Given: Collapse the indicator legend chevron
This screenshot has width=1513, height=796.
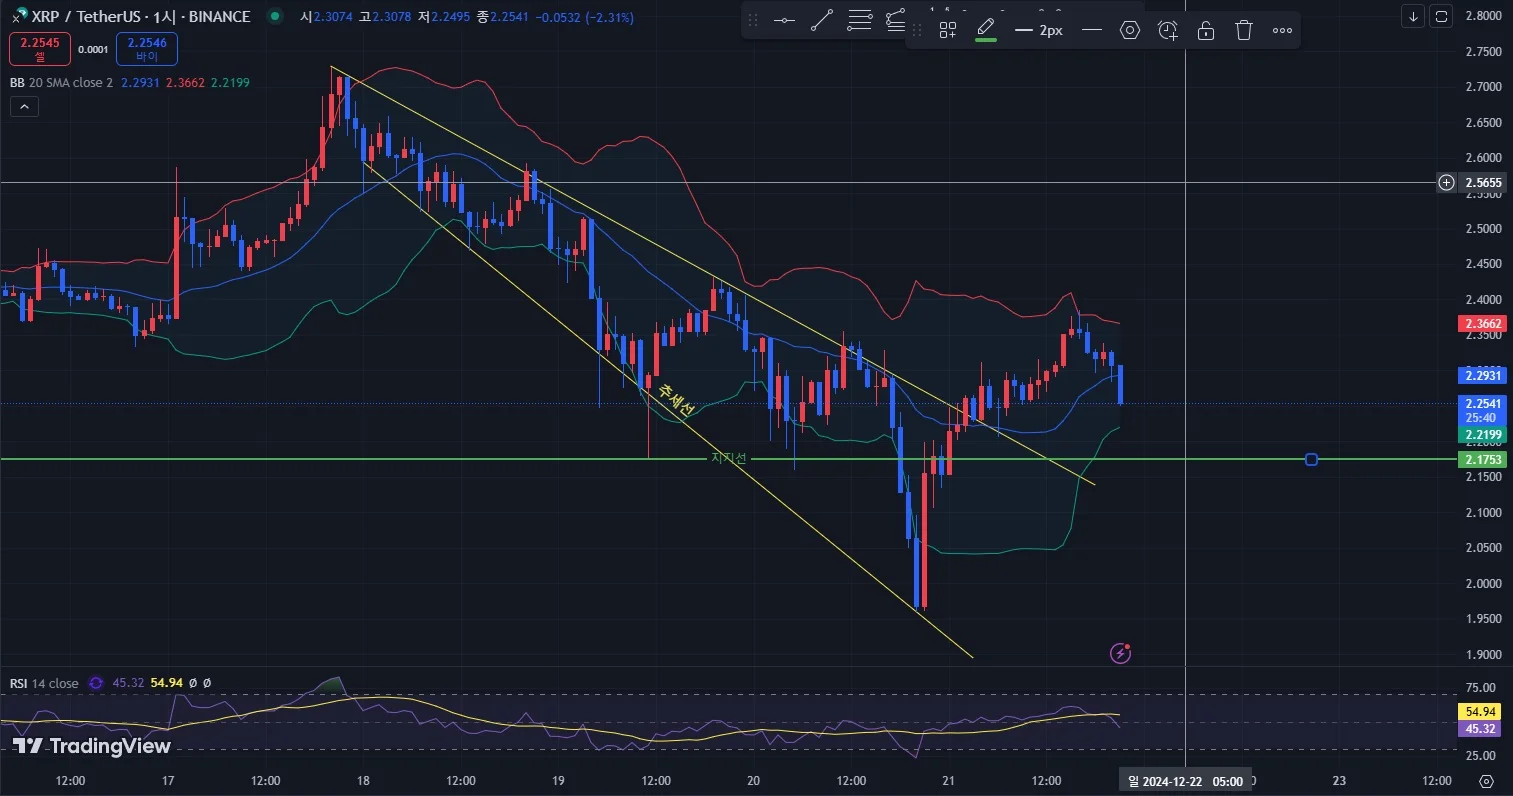Looking at the screenshot, I should (x=24, y=106).
